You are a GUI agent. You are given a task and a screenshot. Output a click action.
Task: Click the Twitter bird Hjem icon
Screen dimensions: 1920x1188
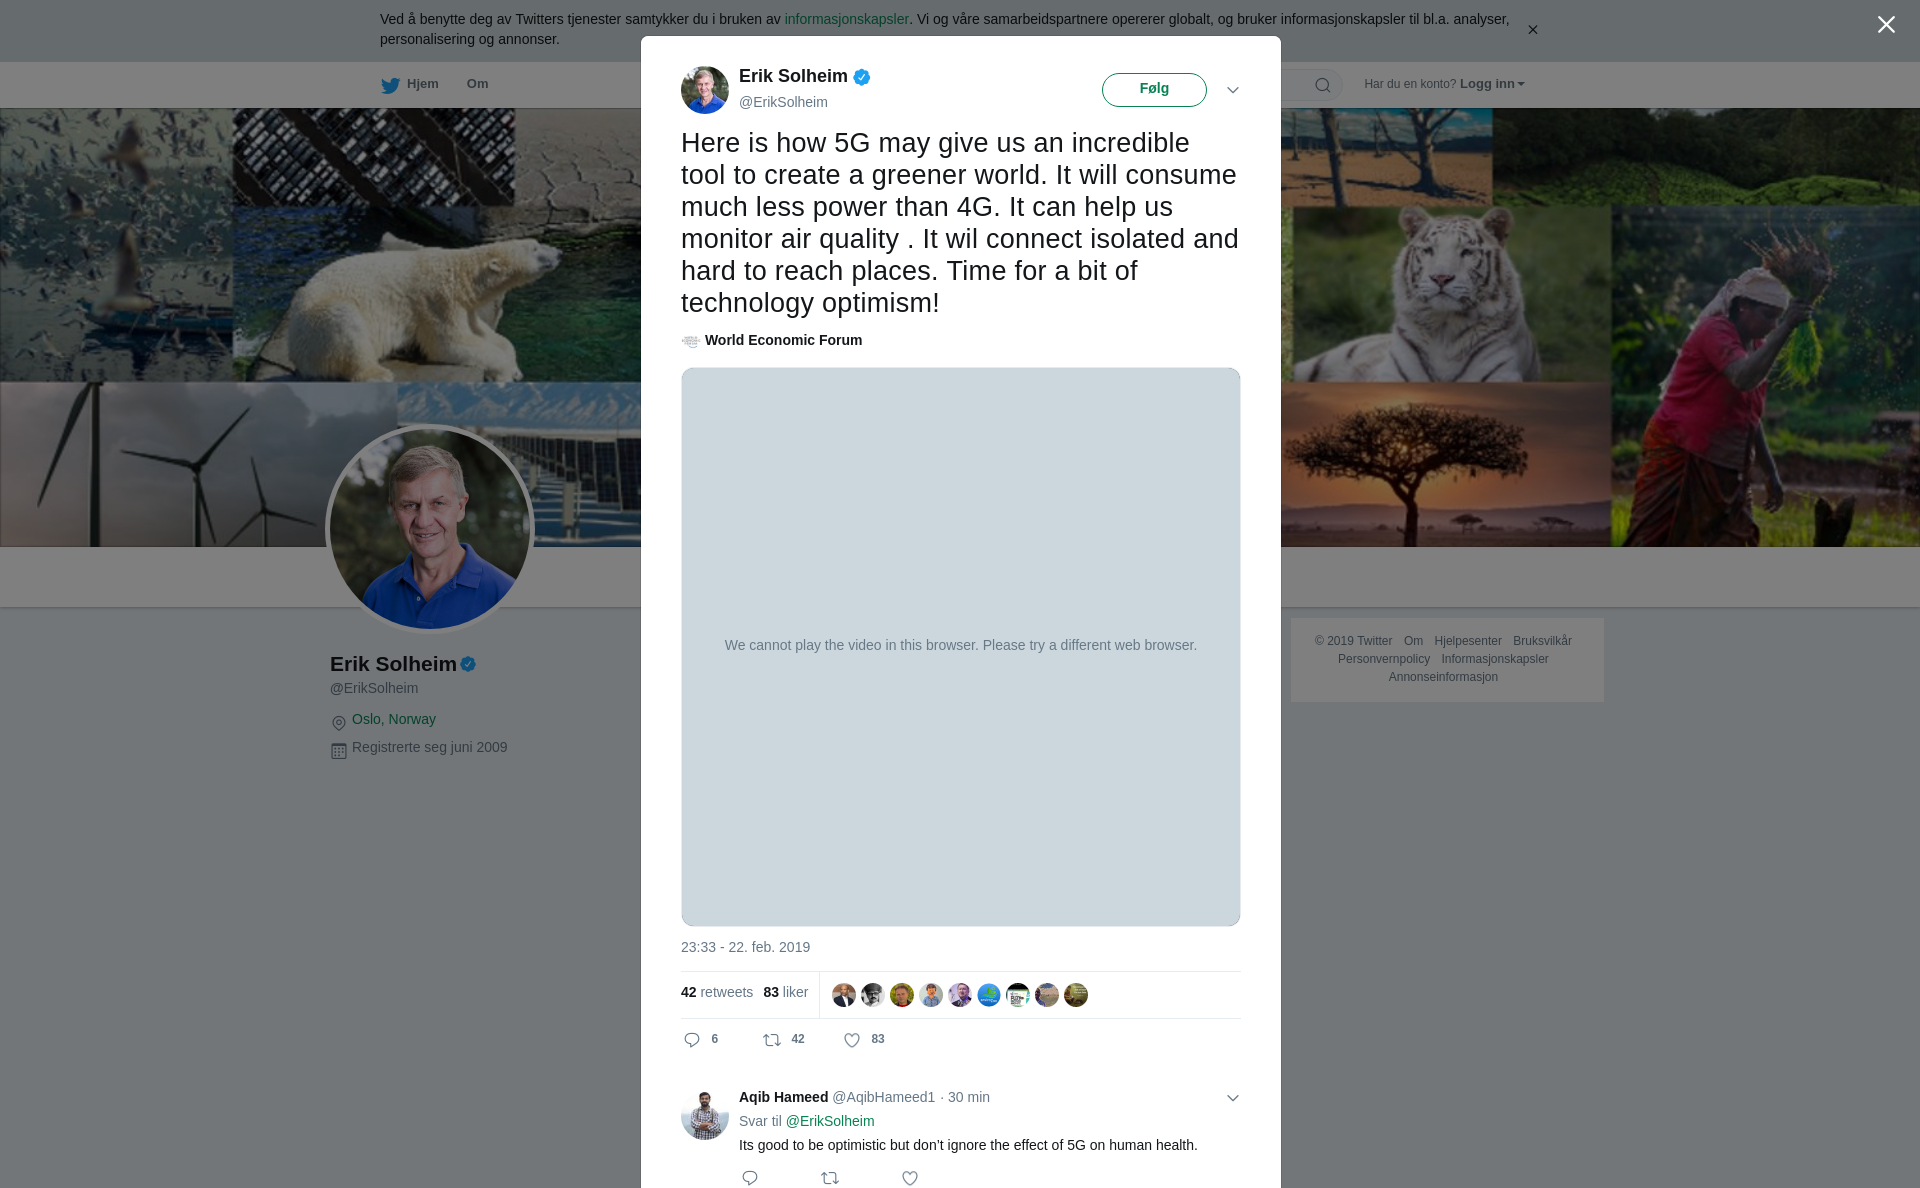tap(390, 85)
